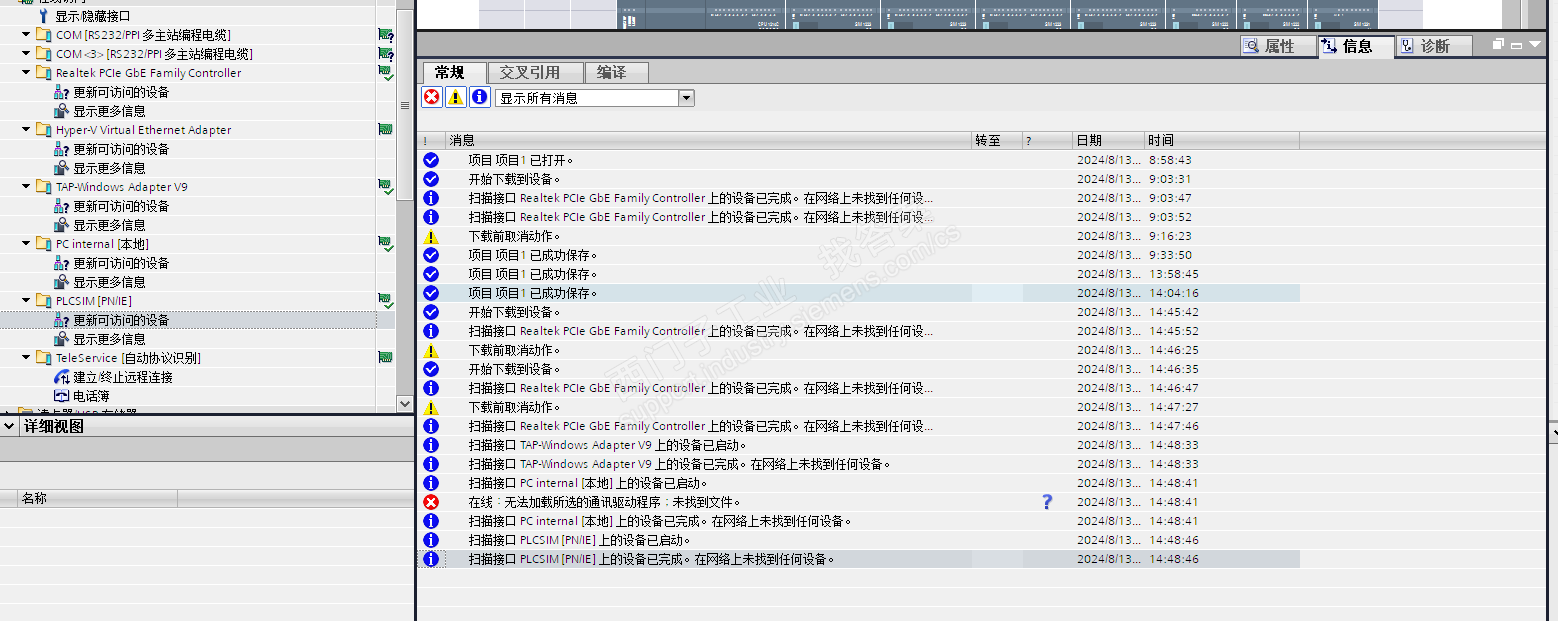
Task: Sort messages by the 日期 column header
Action: [1108, 141]
